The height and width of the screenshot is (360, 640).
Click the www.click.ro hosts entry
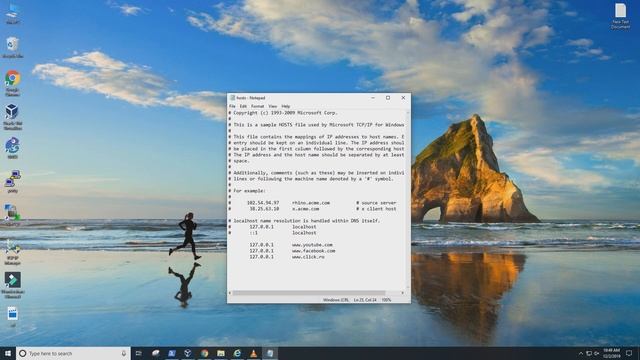[x=308, y=257]
